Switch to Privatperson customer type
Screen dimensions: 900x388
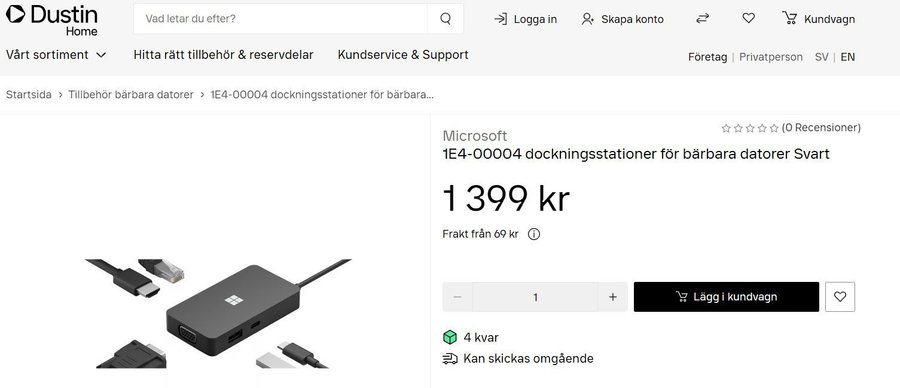[x=771, y=57]
